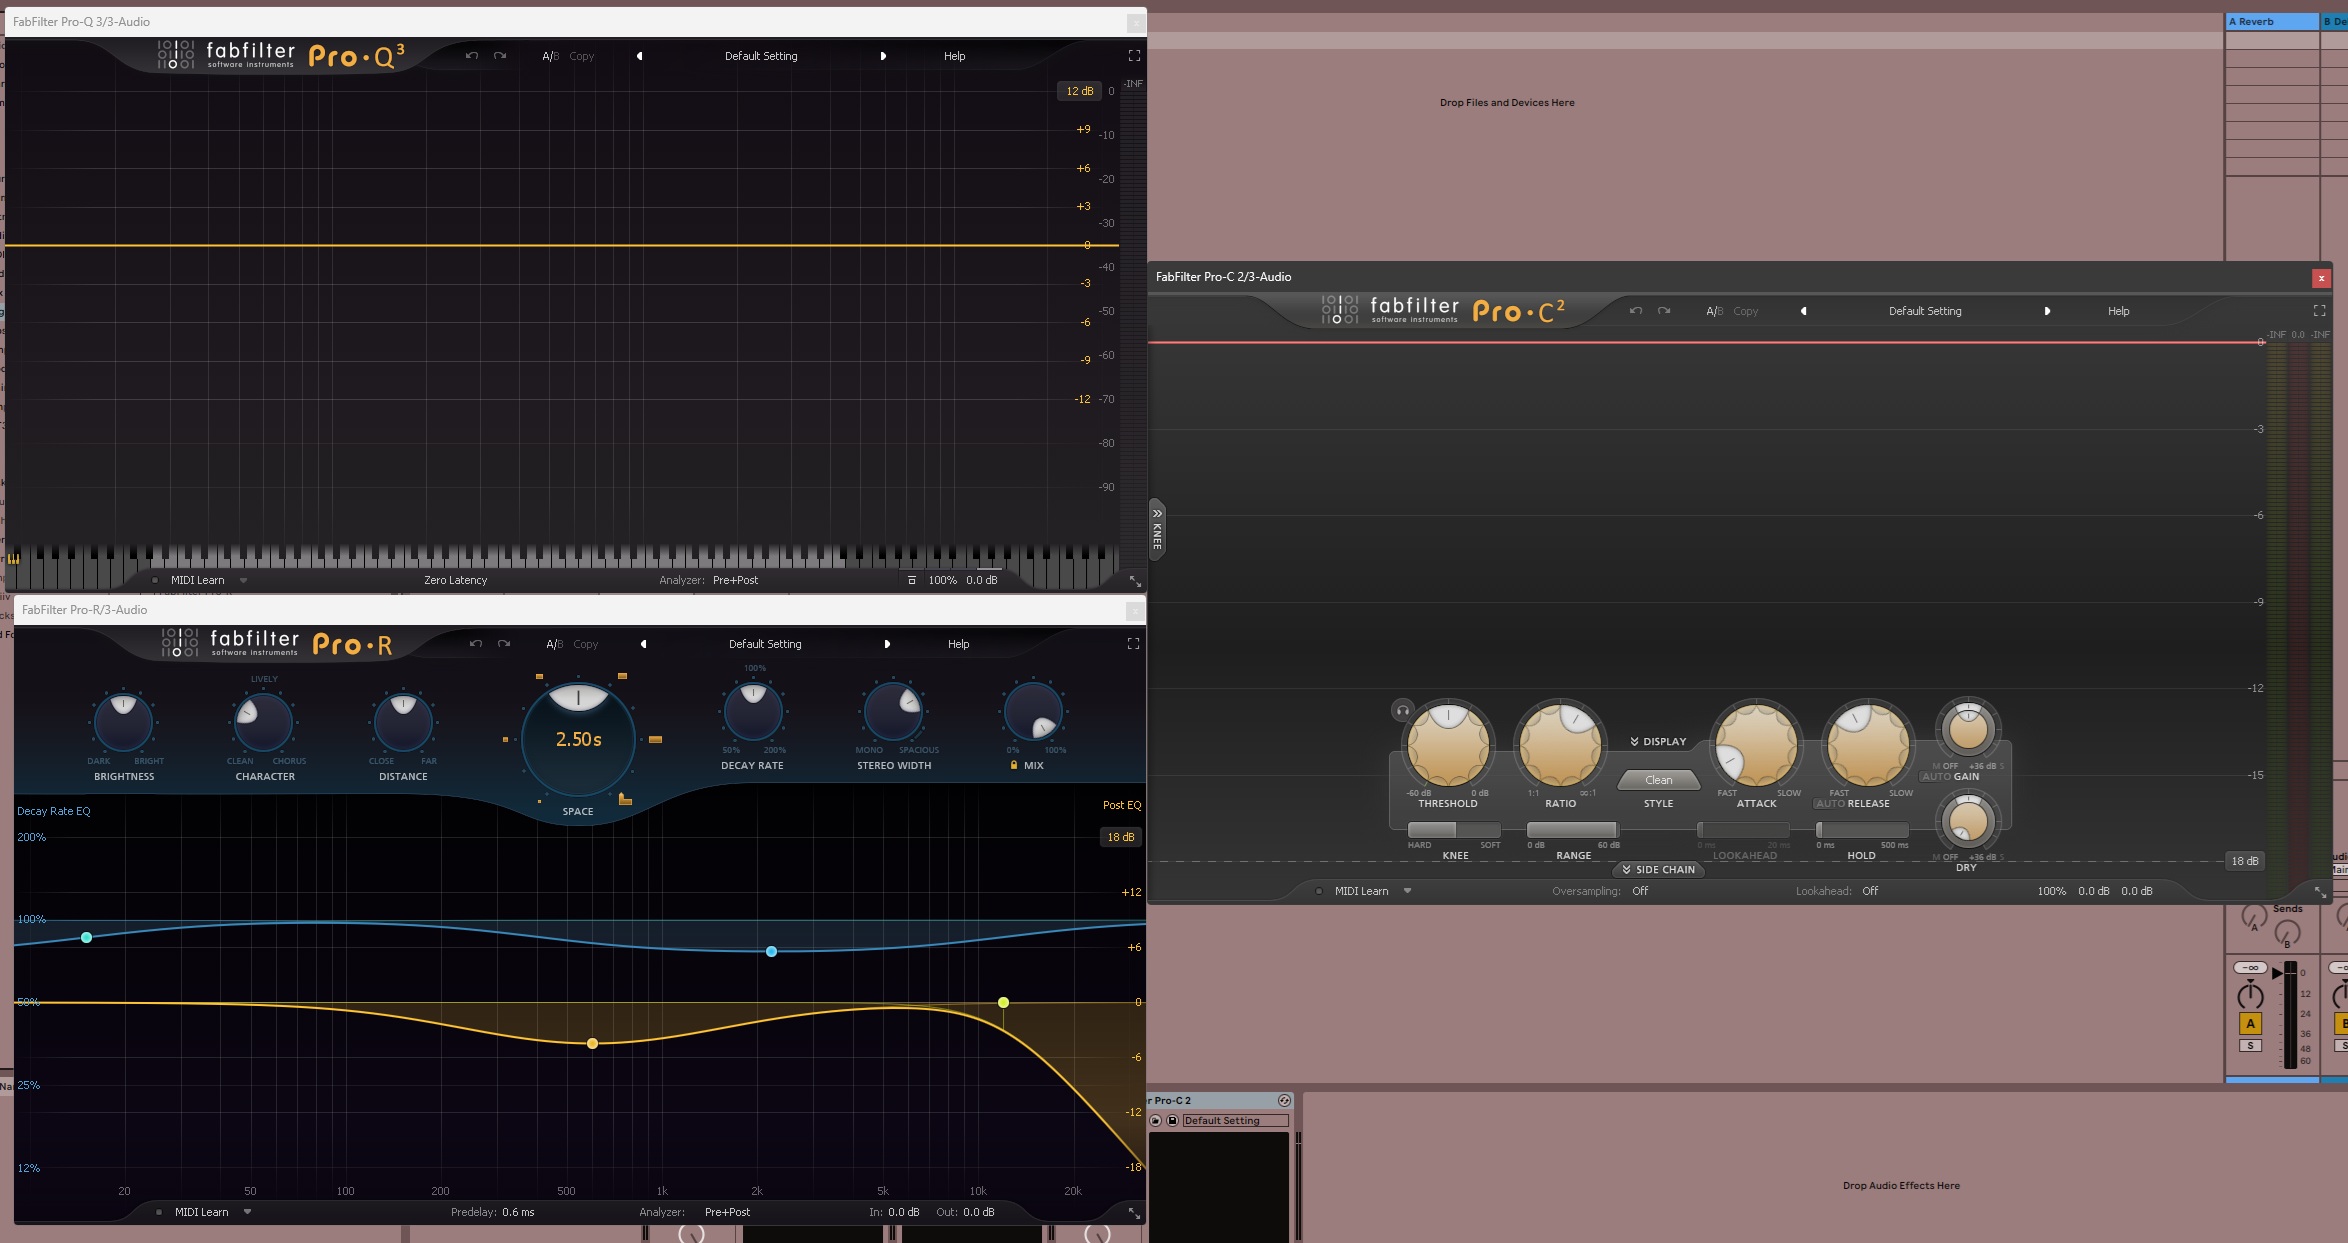This screenshot has width=2348, height=1243.
Task: Open MIDI Learn dropdown arrow in Pro-Q 3
Action: 243,580
